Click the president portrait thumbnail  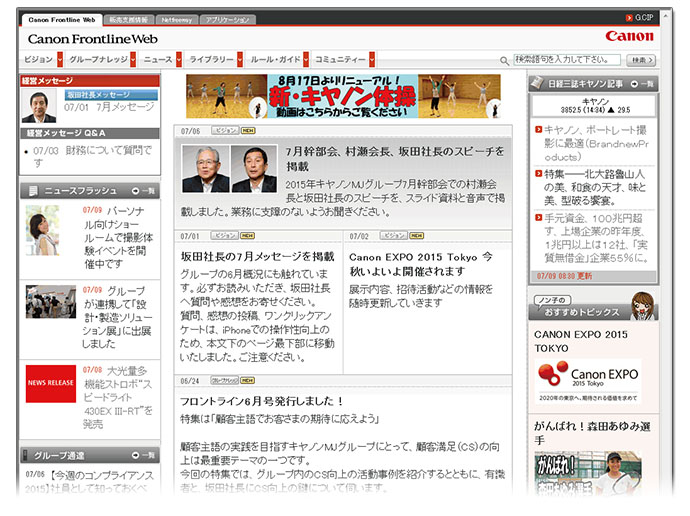(39, 106)
